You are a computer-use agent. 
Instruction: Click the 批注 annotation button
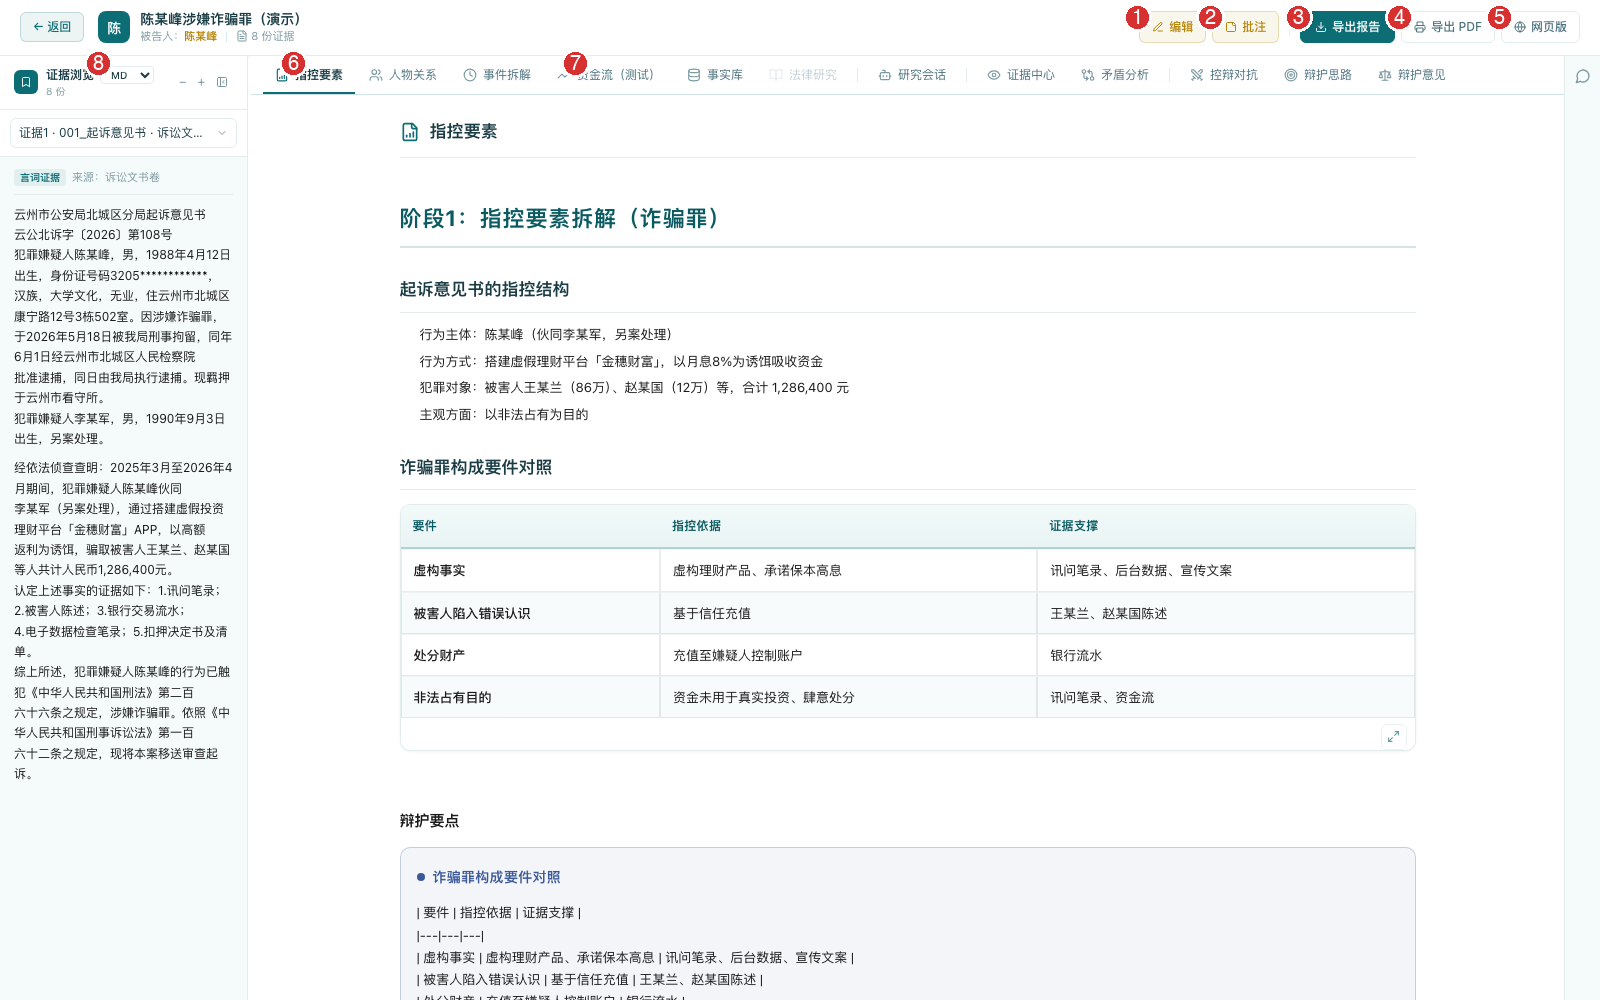coord(1245,27)
